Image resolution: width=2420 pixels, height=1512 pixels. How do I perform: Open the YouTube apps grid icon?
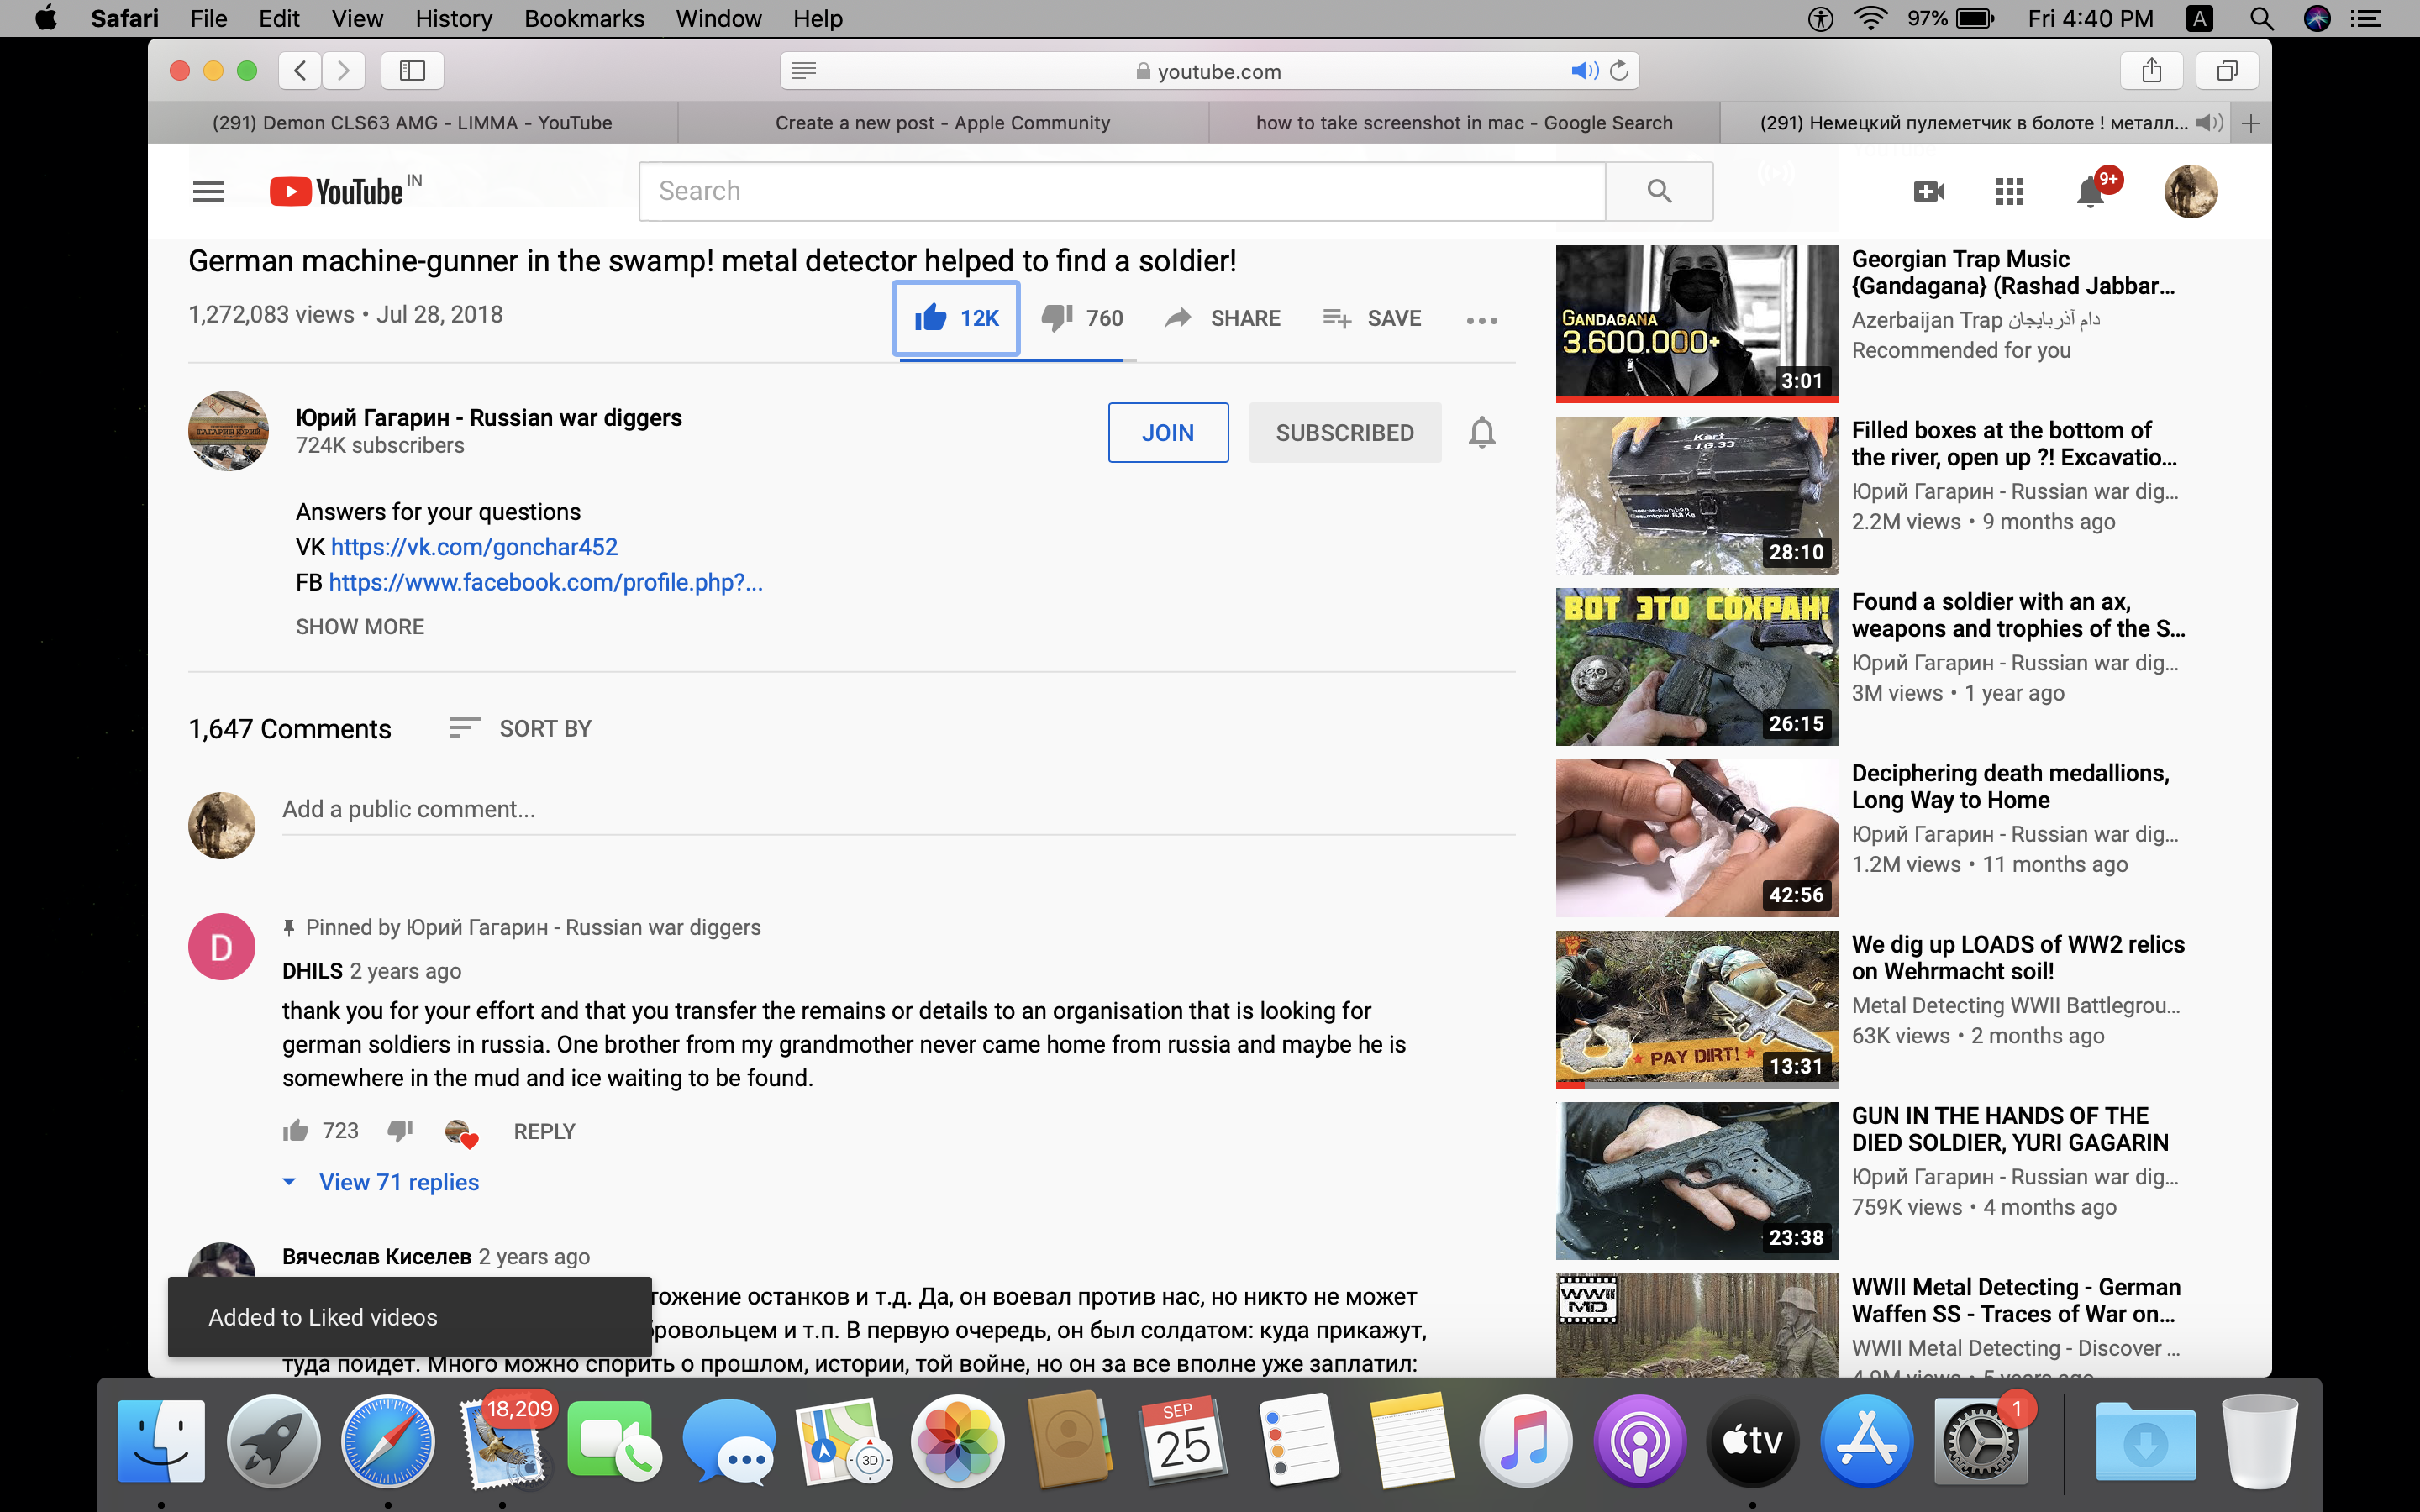point(2009,191)
